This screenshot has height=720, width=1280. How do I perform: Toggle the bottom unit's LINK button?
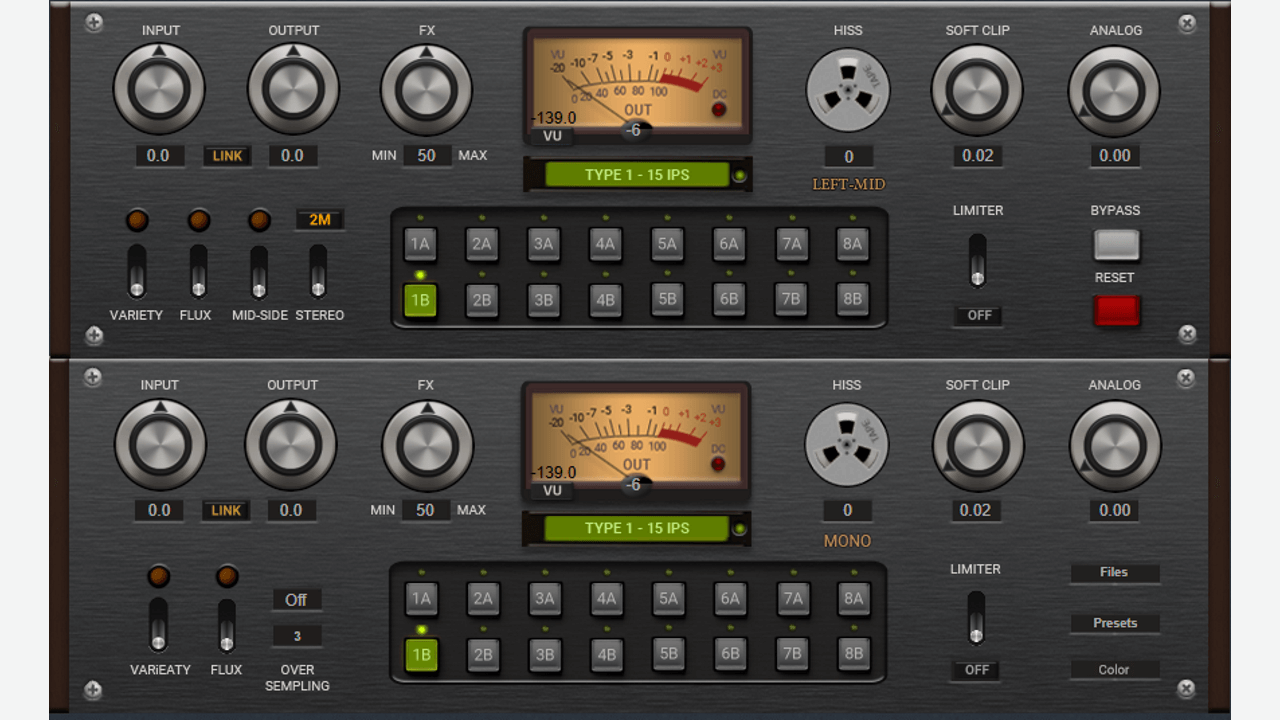pyautogui.click(x=226, y=511)
